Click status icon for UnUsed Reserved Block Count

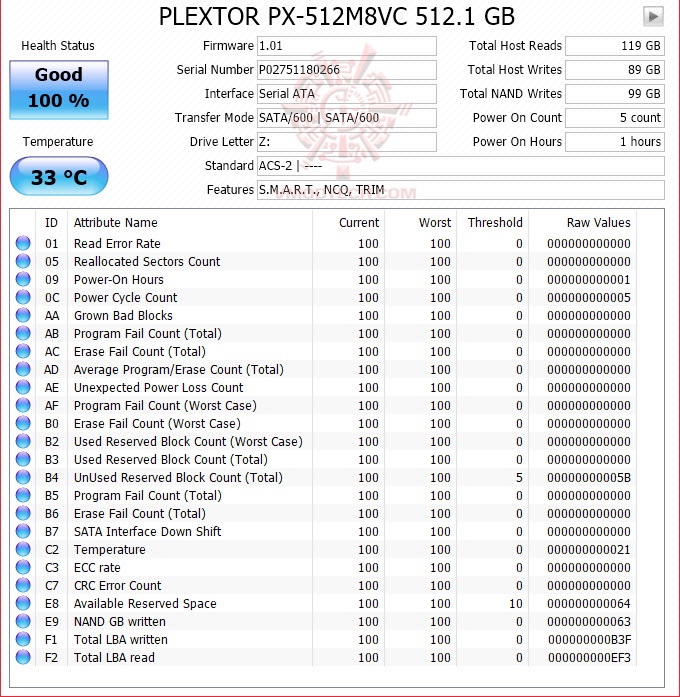[23, 477]
